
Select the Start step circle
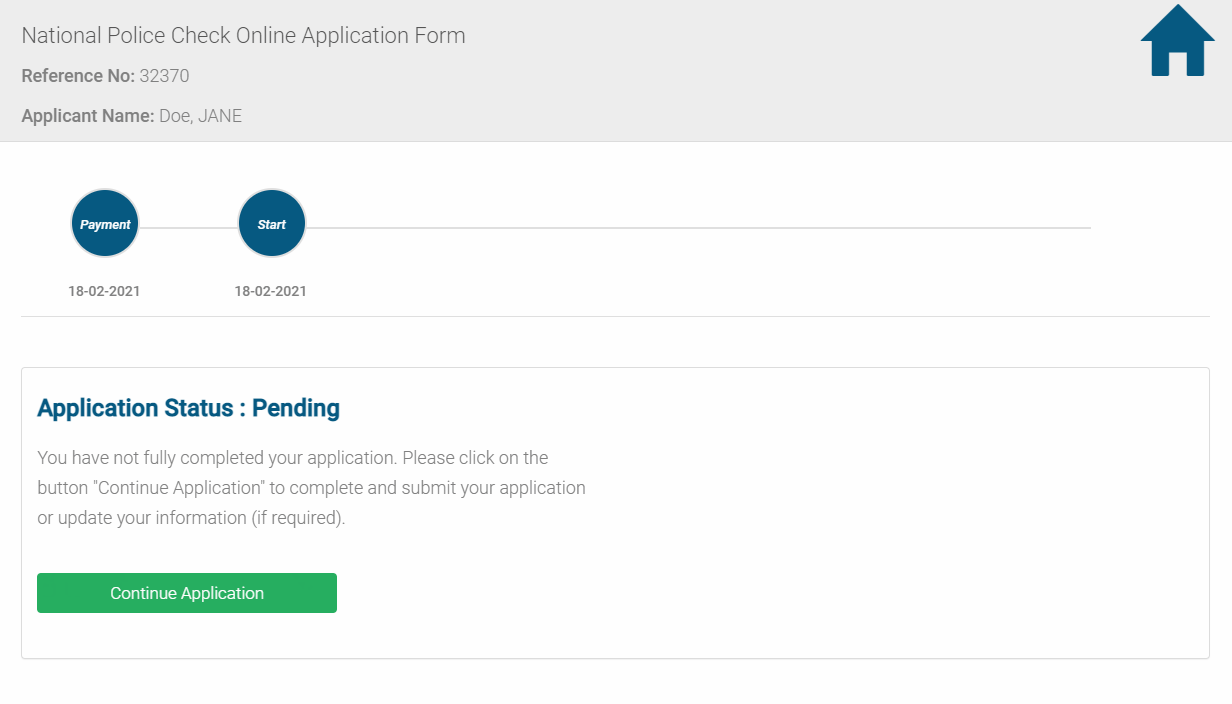[271, 224]
